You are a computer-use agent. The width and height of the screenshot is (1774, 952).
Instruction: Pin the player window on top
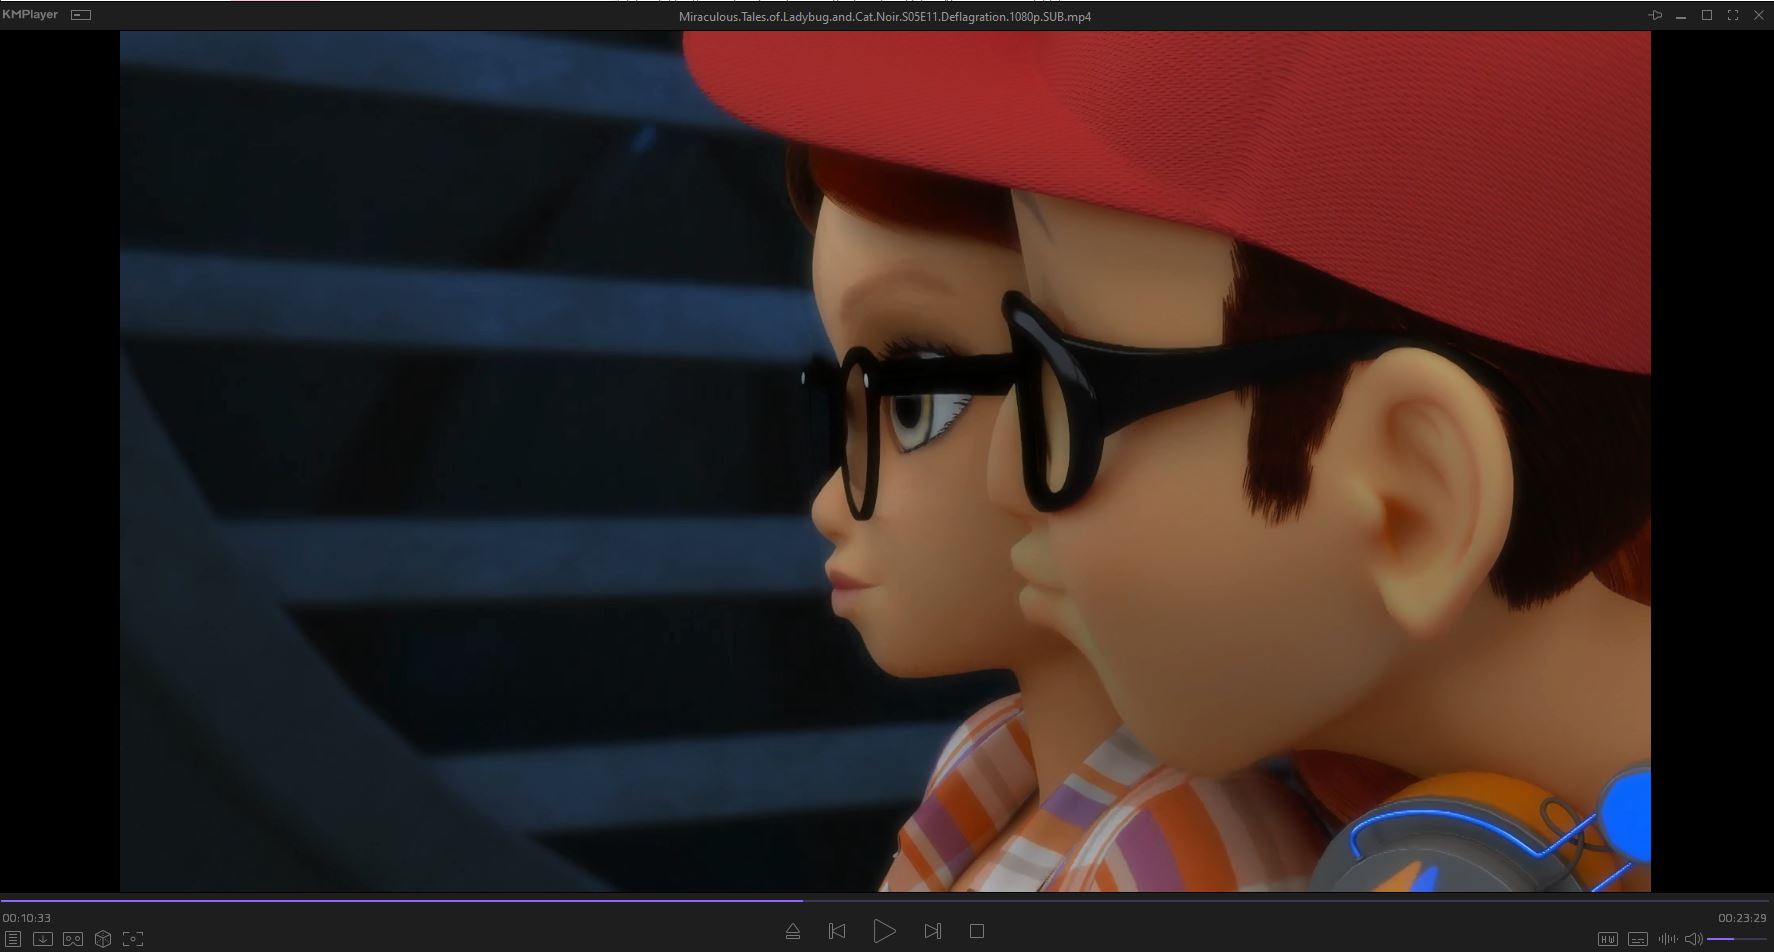click(x=1655, y=15)
